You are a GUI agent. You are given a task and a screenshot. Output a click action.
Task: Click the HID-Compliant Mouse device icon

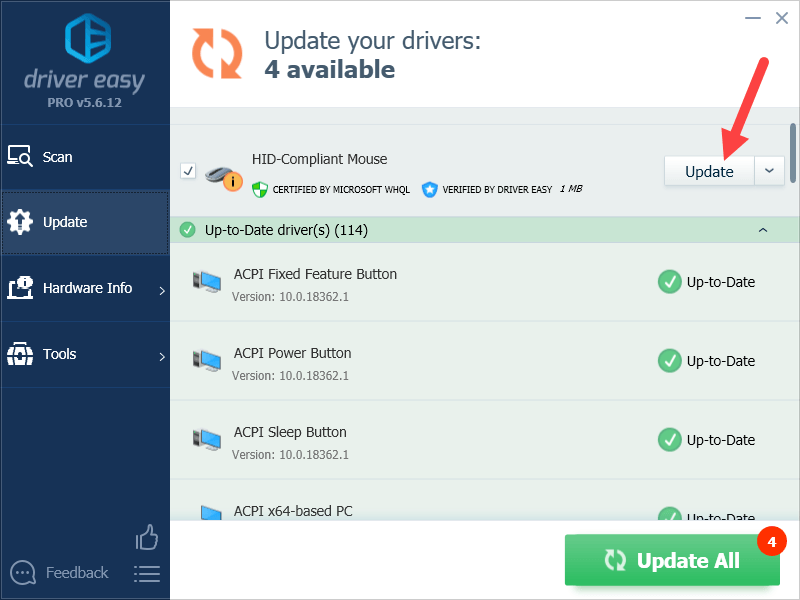pos(223,177)
